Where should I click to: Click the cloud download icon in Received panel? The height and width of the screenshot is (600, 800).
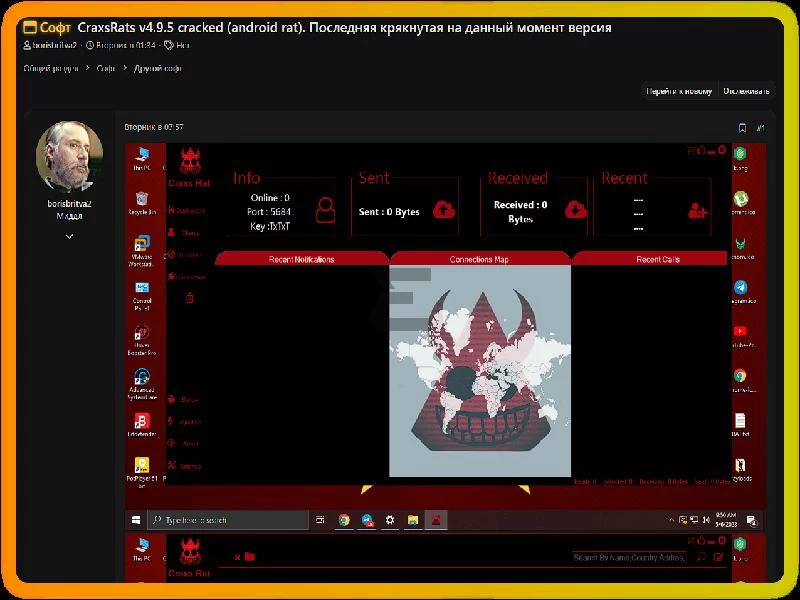[576, 210]
